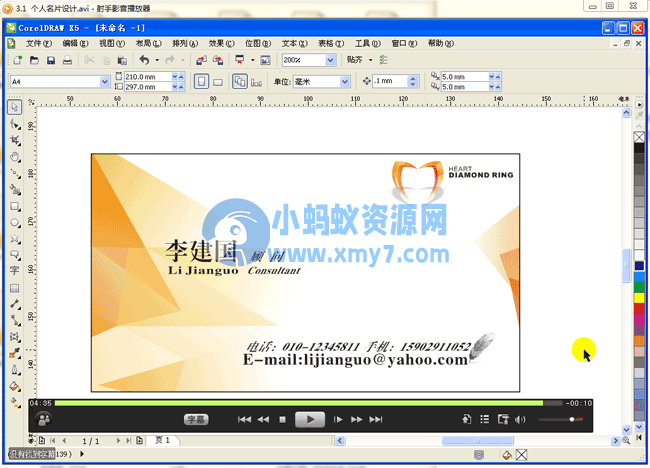The height and width of the screenshot is (468, 650).
Task: Mute the player volume
Action: click(x=520, y=420)
